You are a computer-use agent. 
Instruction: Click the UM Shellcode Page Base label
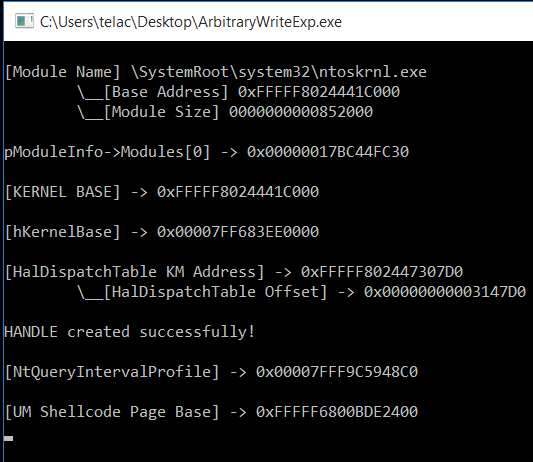[x=112, y=412]
